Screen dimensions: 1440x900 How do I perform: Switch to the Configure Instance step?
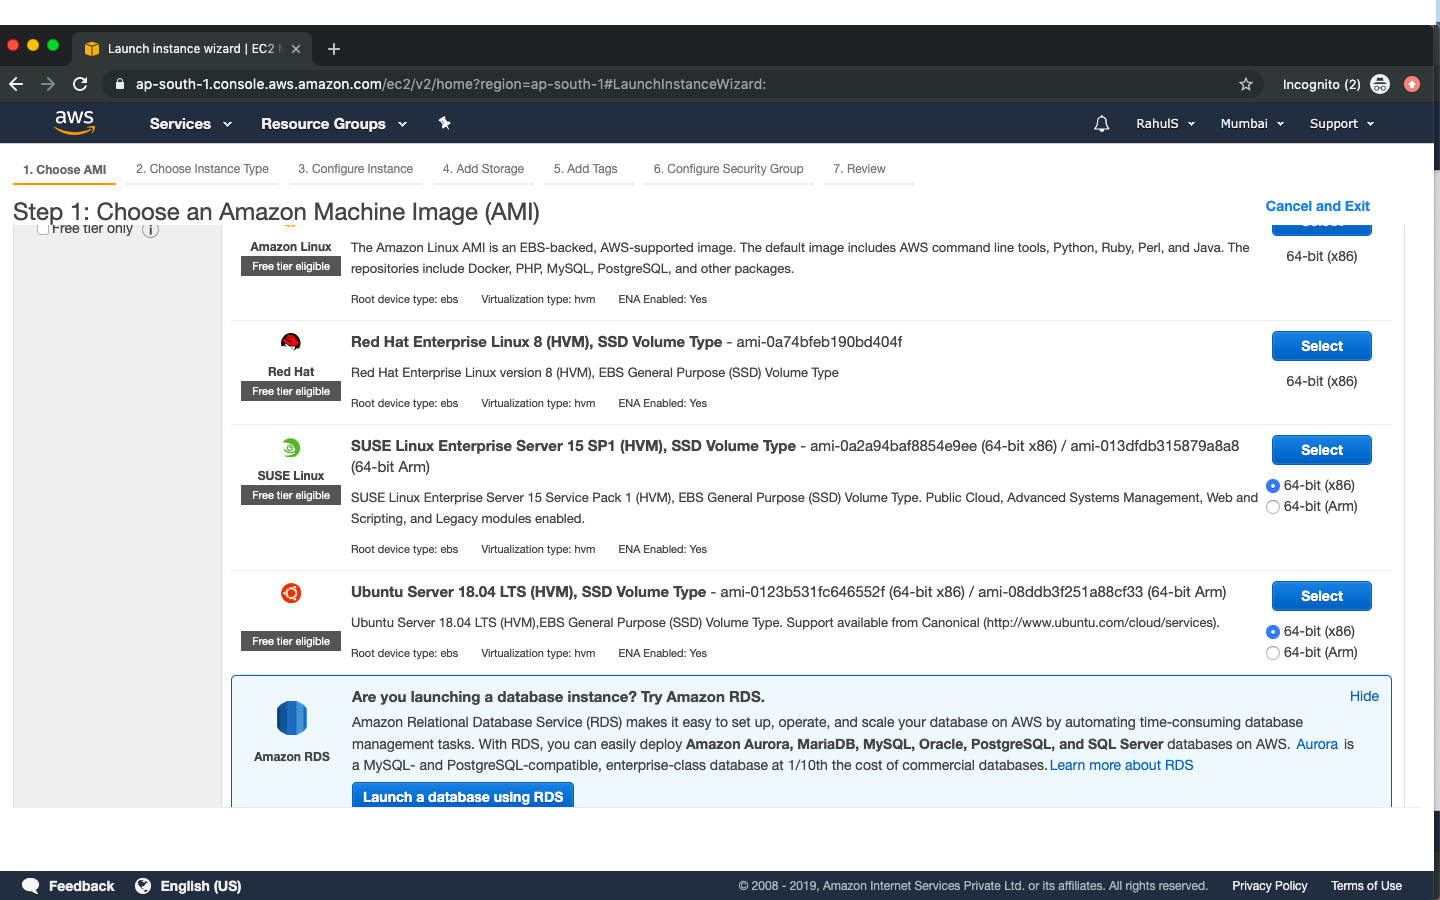tap(355, 169)
